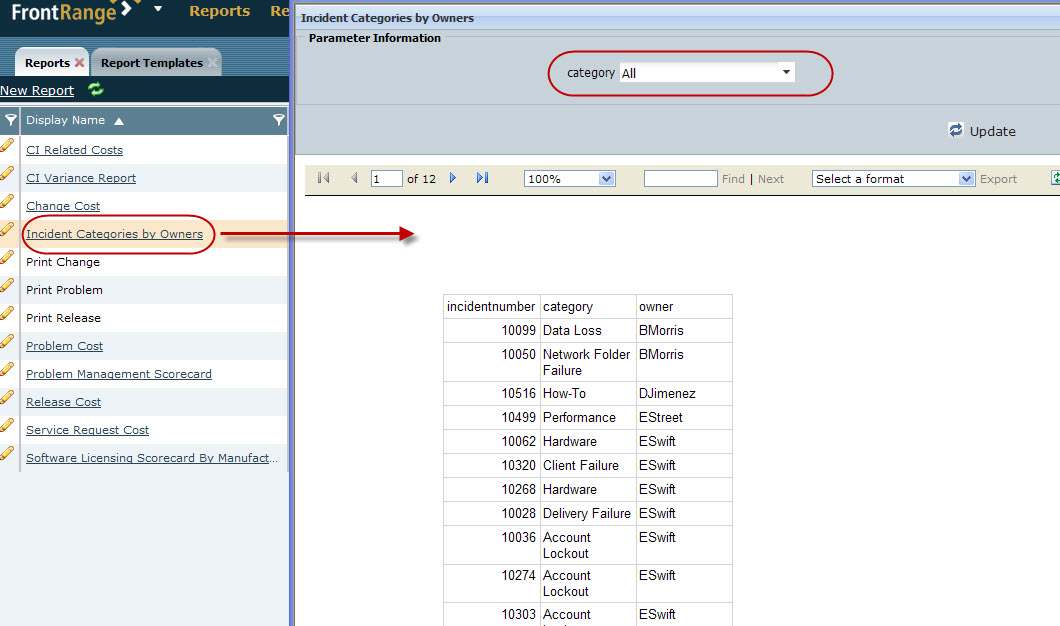Open Software Licensing Scorecard By Manufacturer report
1060x626 pixels.
click(151, 458)
